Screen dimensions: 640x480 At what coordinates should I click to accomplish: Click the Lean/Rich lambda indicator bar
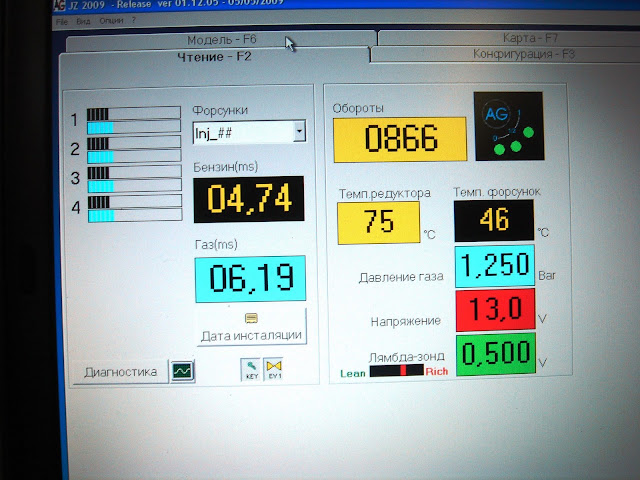coord(397,370)
